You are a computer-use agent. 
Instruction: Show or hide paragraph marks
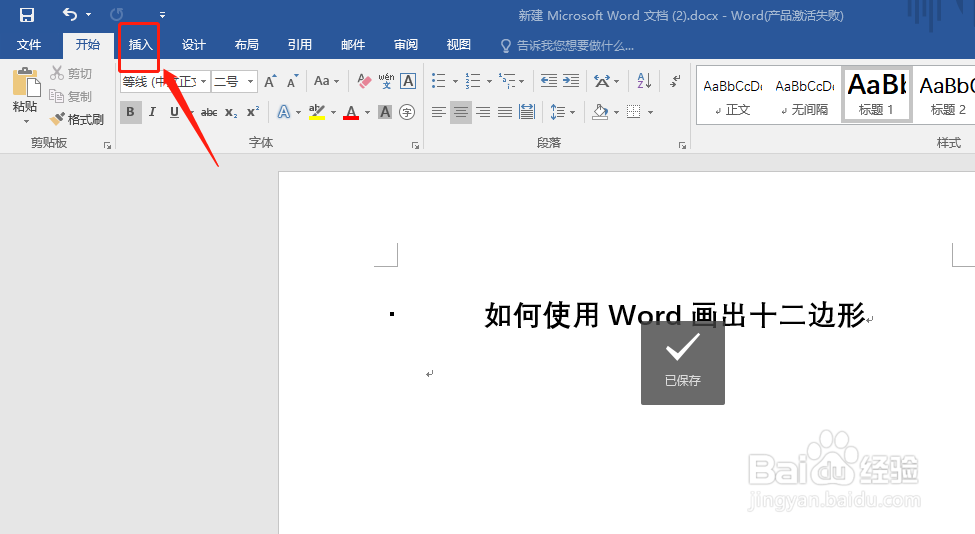point(675,81)
